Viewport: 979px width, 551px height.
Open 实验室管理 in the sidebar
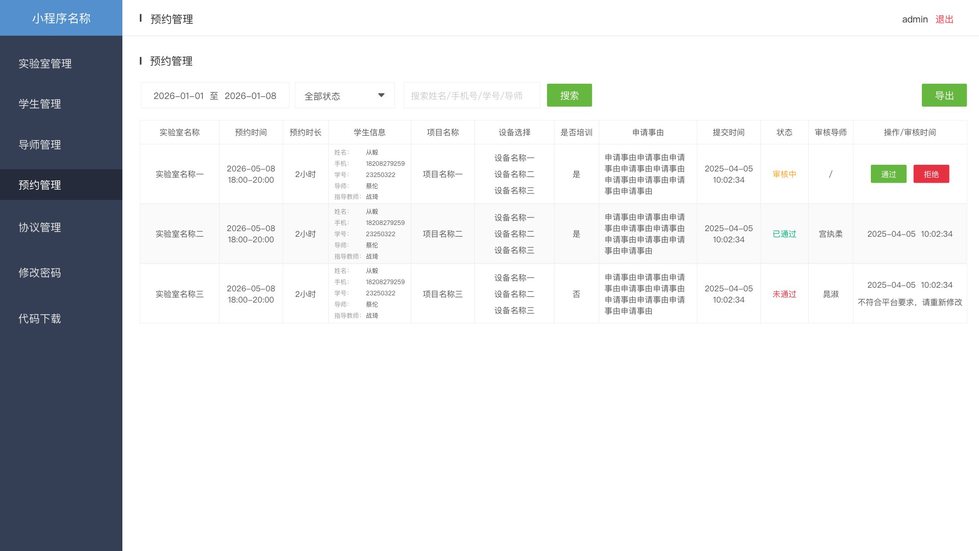pos(45,64)
